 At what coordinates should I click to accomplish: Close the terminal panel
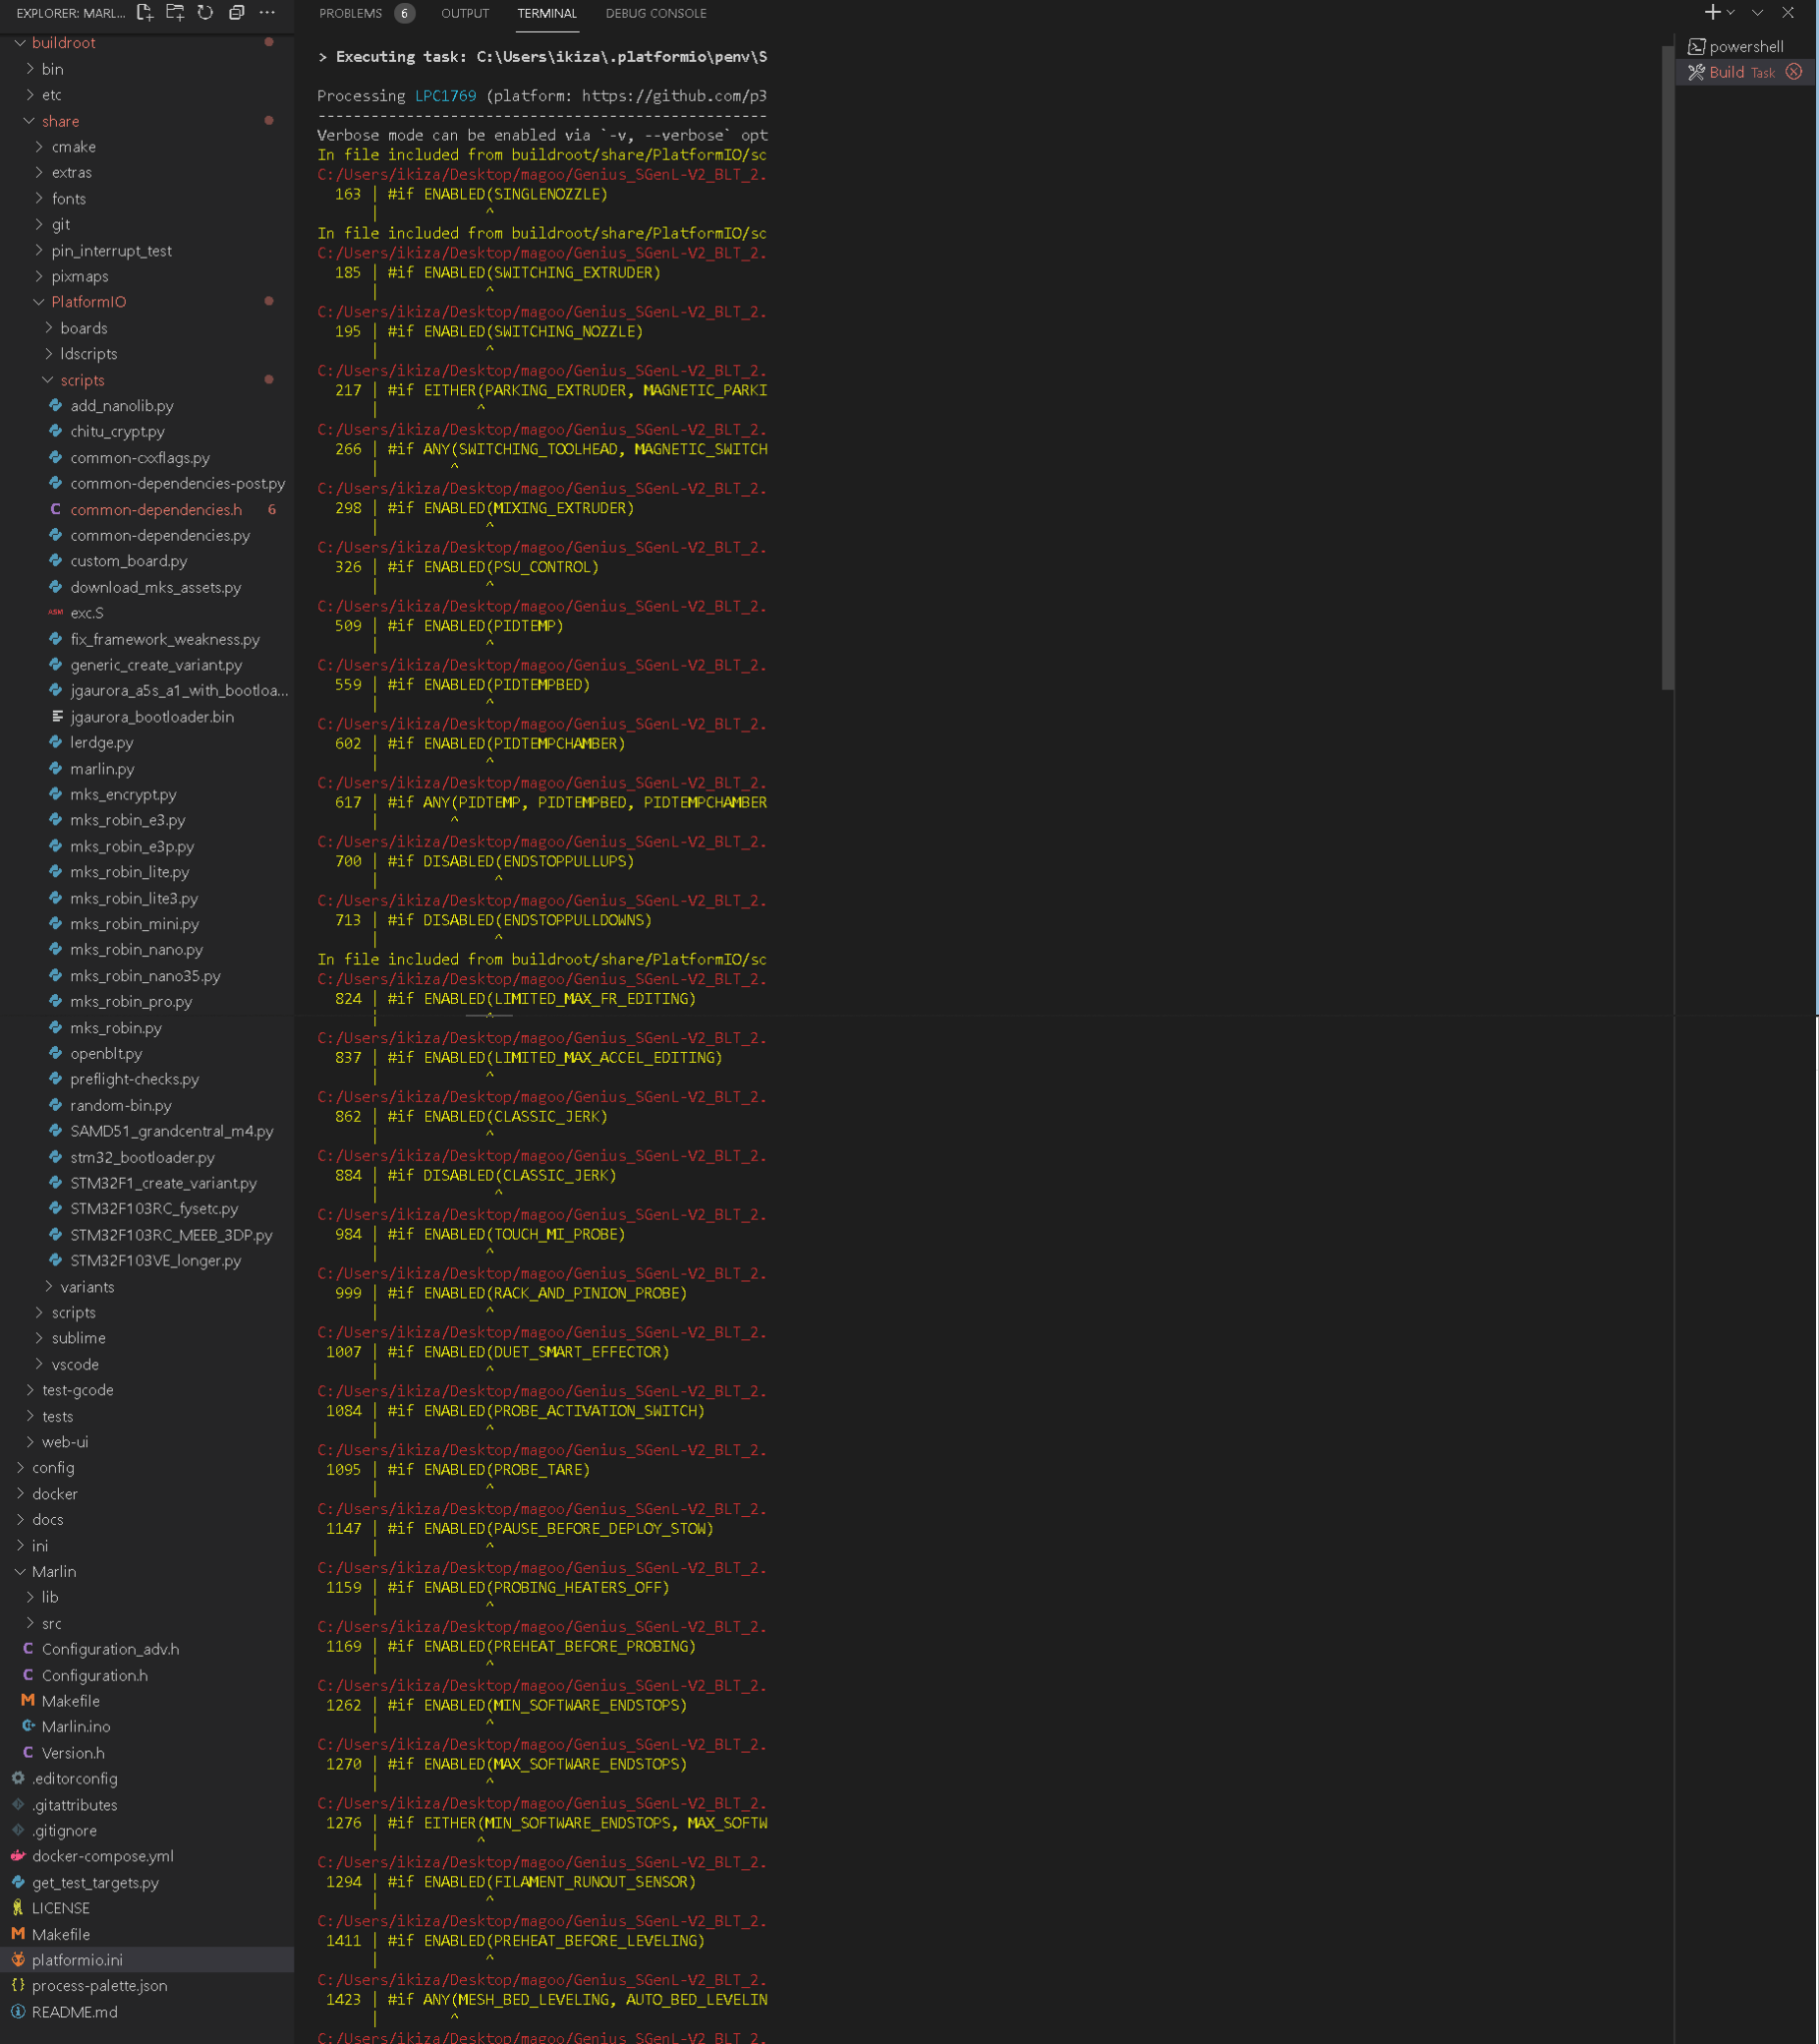click(1788, 13)
